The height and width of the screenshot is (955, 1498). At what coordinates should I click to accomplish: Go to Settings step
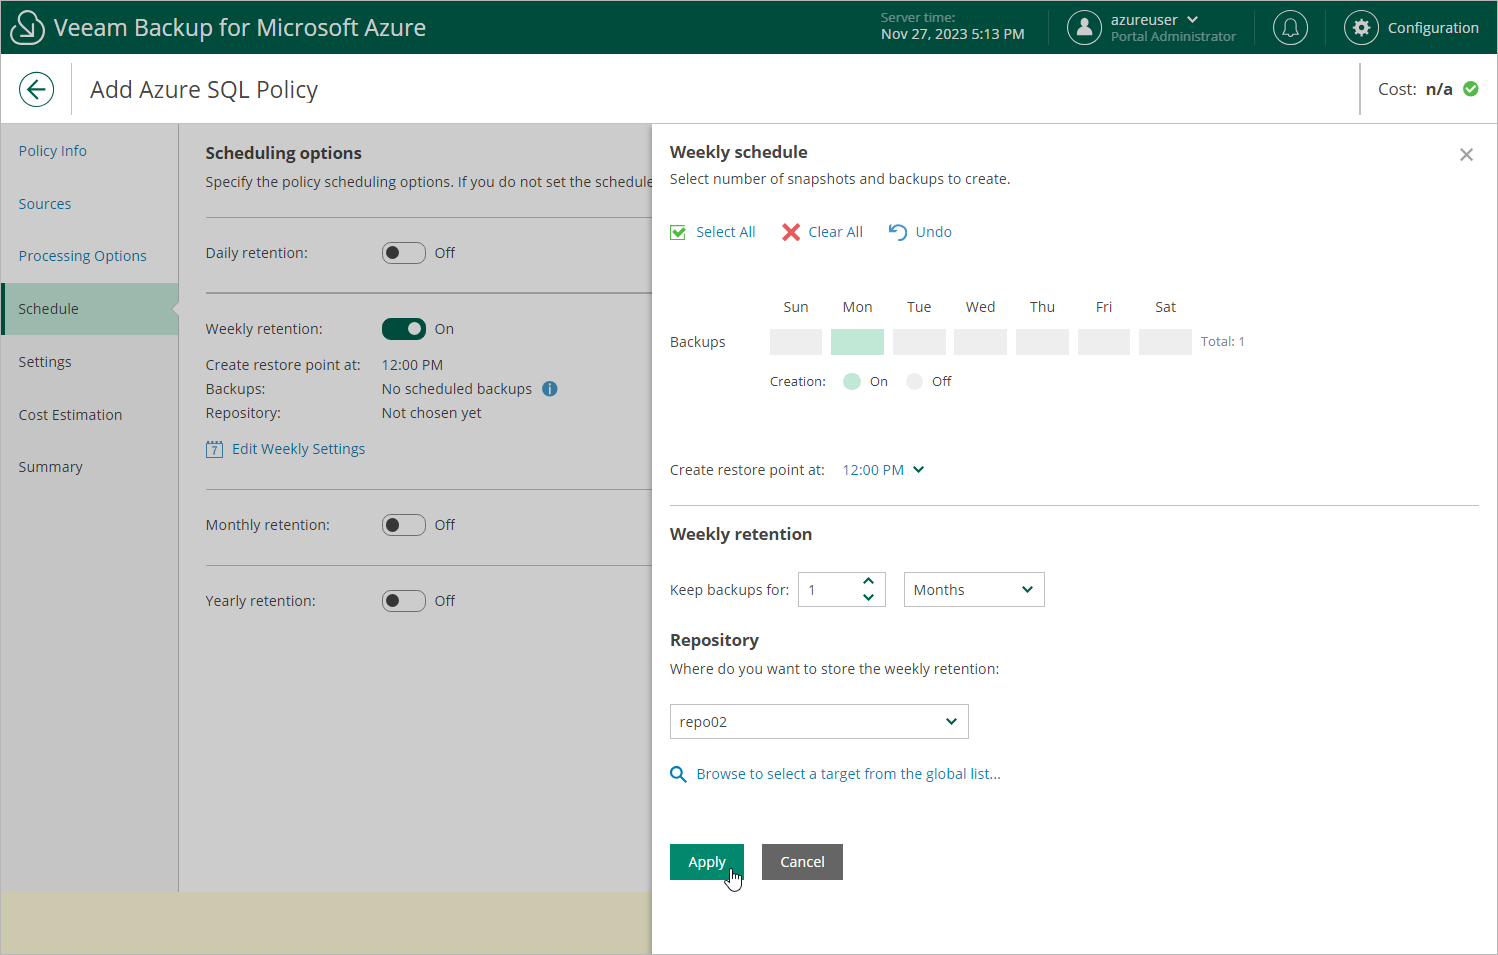pyautogui.click(x=45, y=362)
